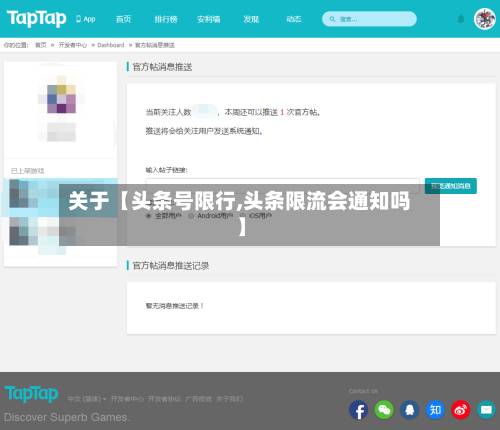The width and height of the screenshot is (500, 430).
Task: Select the highlighted game entry in sidebar
Action: pos(60,198)
